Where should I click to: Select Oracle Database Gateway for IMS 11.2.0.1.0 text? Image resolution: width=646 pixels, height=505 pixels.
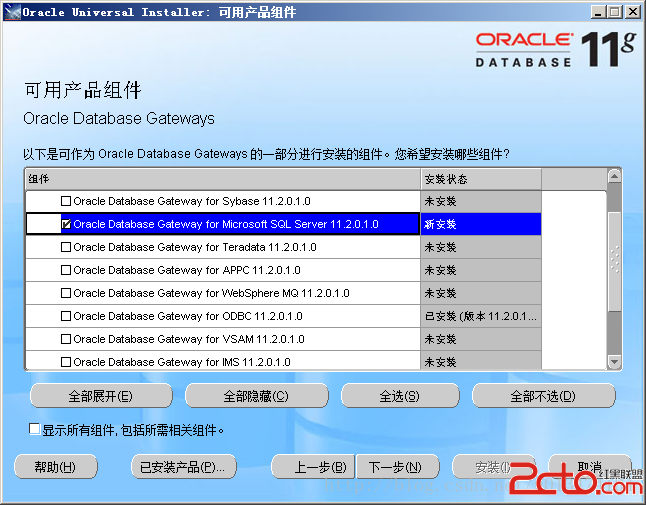(182, 362)
